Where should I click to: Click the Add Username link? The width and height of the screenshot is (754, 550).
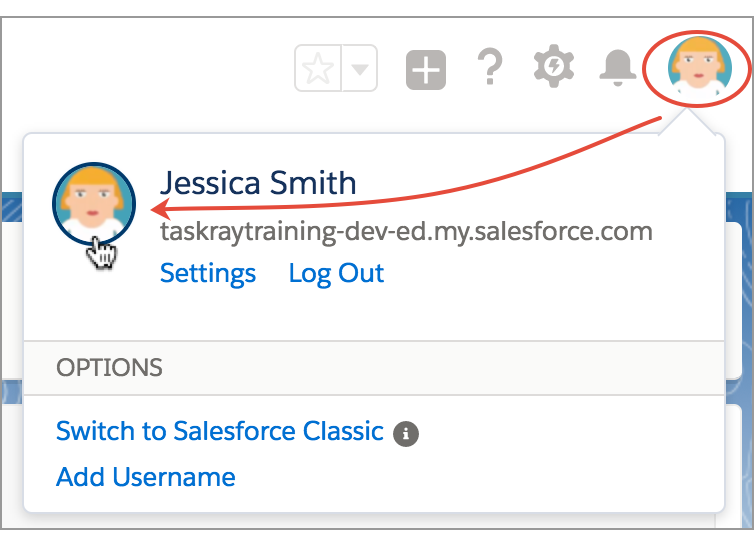click(x=146, y=477)
